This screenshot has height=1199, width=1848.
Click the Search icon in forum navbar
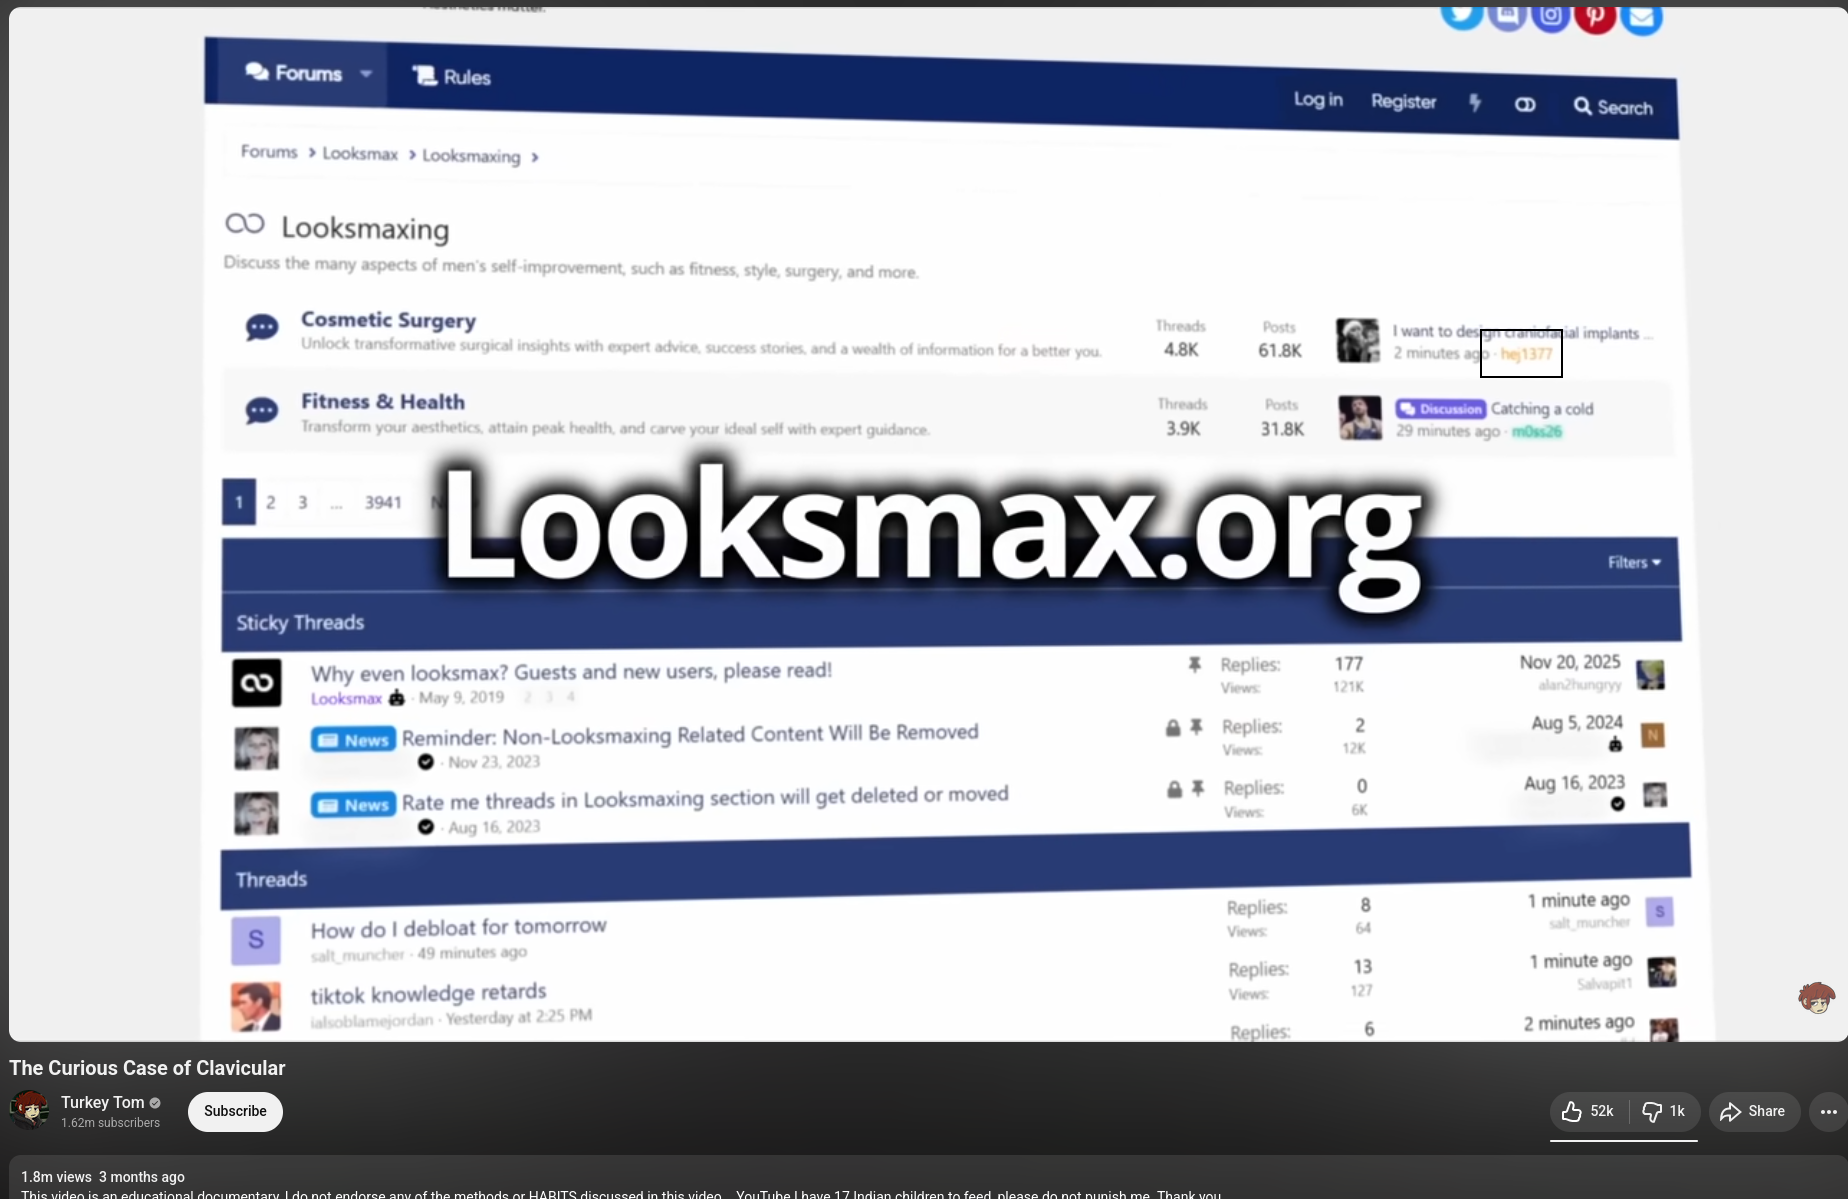[1613, 107]
